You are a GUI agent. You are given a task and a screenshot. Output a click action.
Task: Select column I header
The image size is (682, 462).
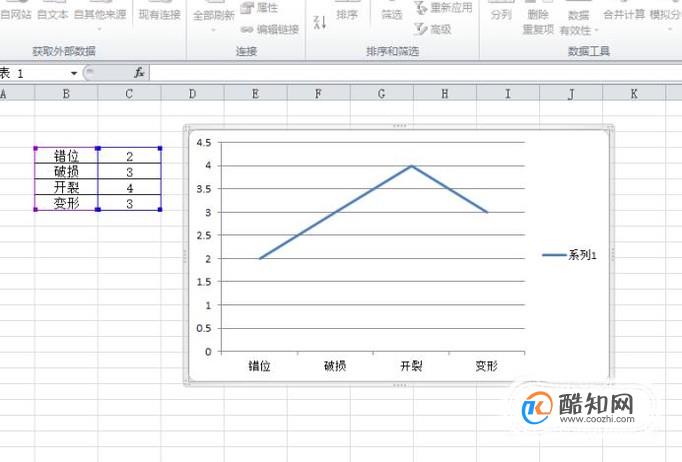click(x=508, y=94)
